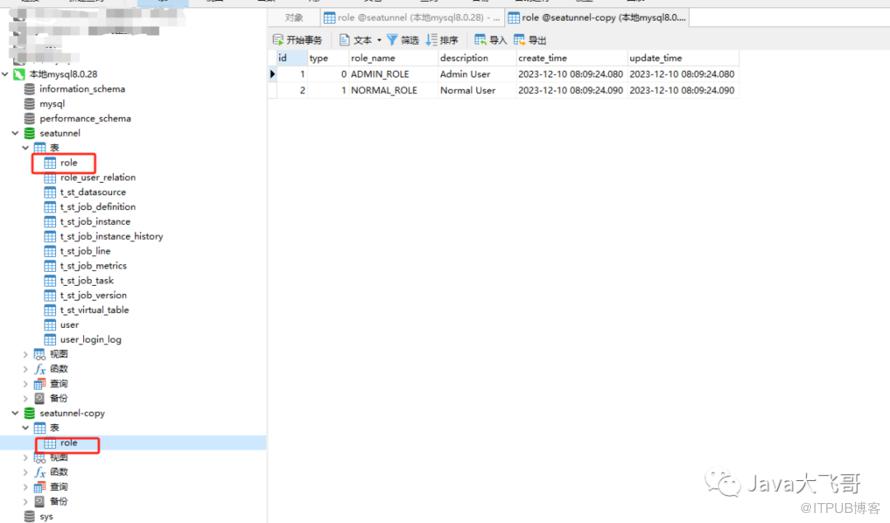890x523 pixels.
Task: Click the type column header
Action: [x=328, y=58]
